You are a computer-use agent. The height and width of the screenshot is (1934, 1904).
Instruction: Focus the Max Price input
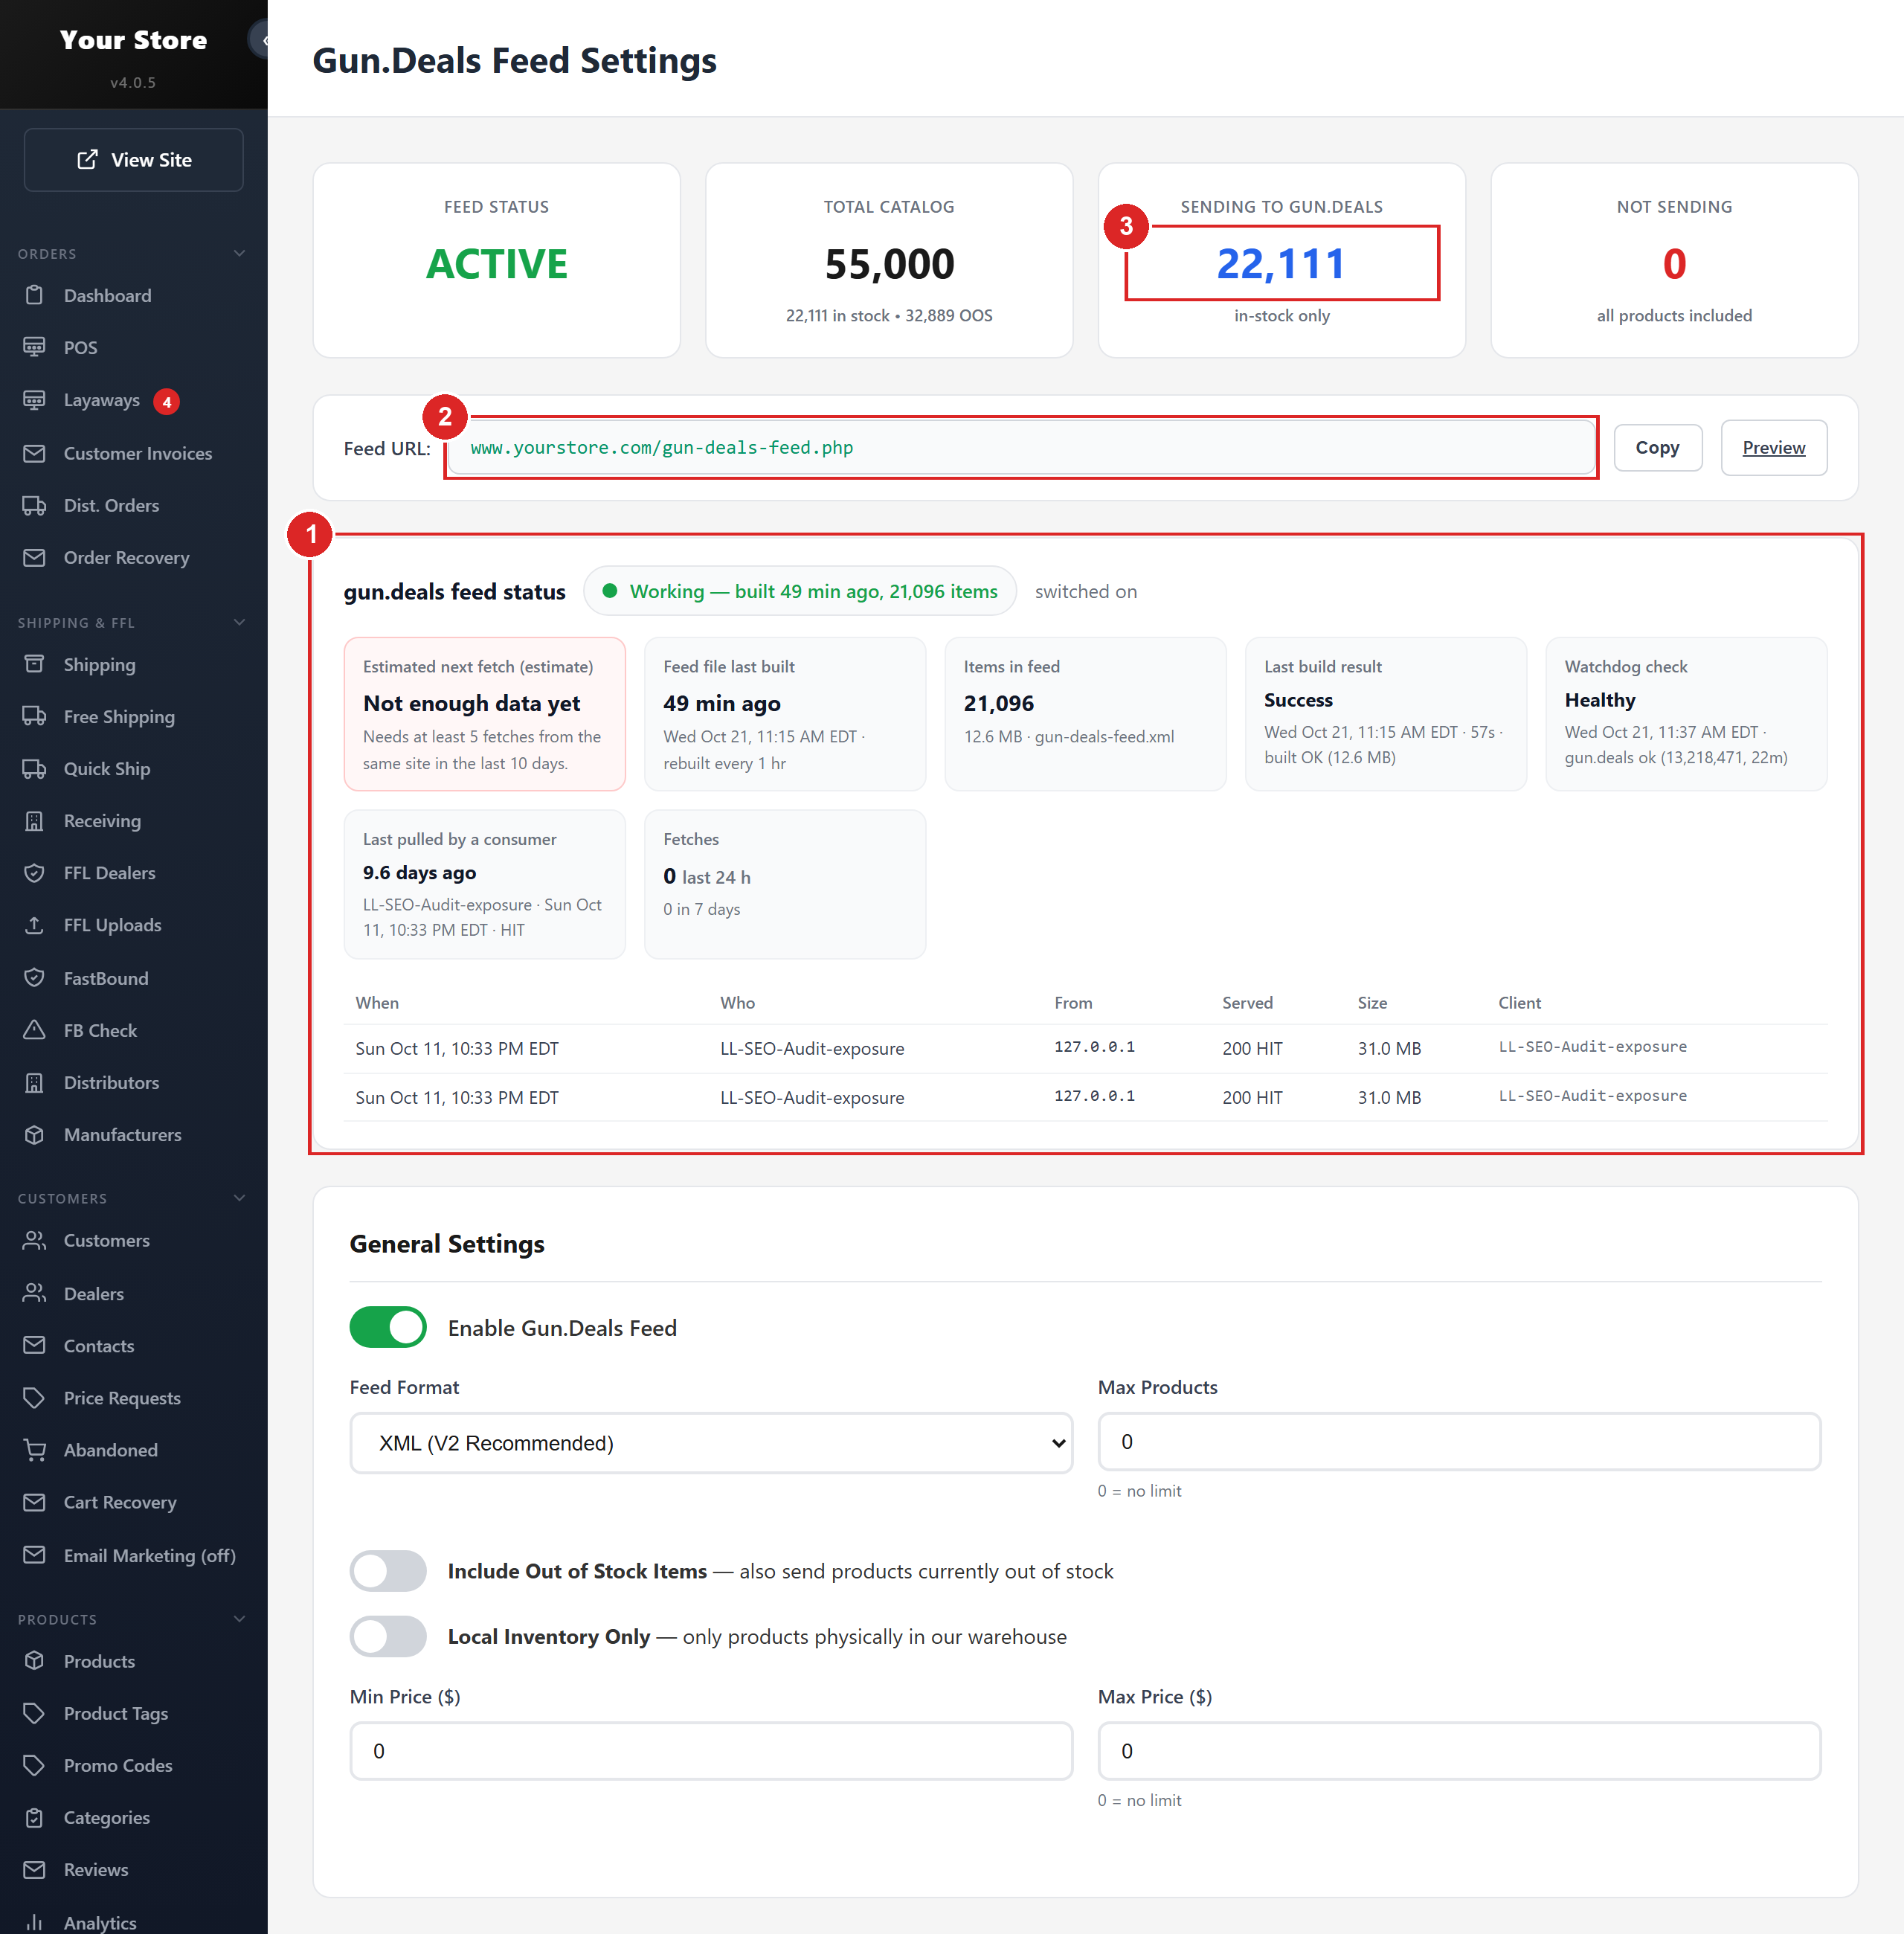[x=1459, y=1750]
